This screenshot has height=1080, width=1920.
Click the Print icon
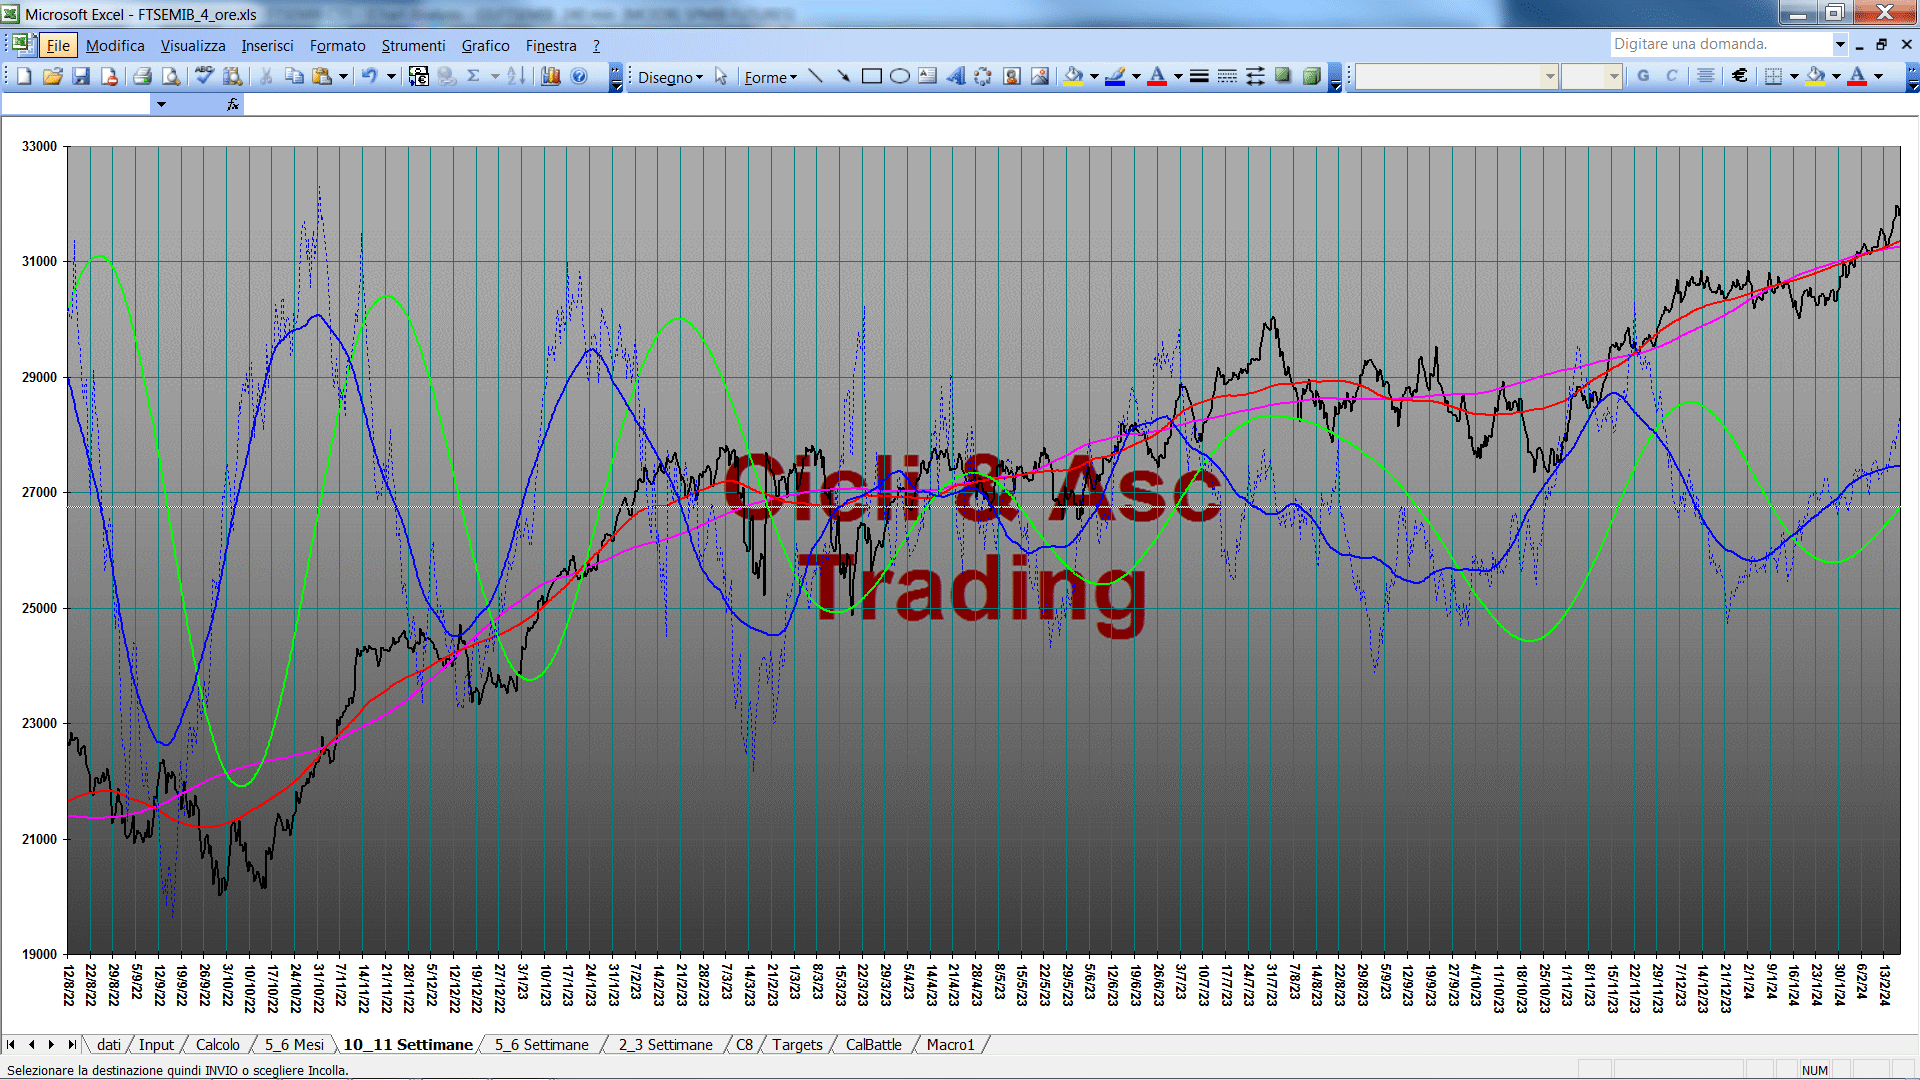[x=142, y=76]
